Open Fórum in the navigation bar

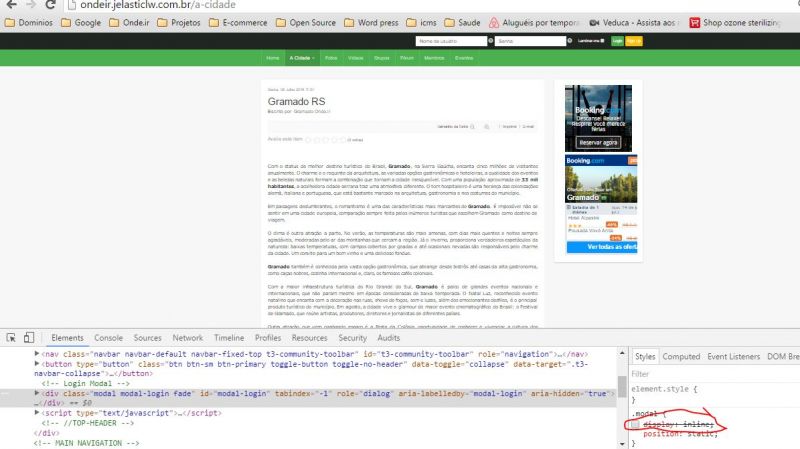click(407, 58)
